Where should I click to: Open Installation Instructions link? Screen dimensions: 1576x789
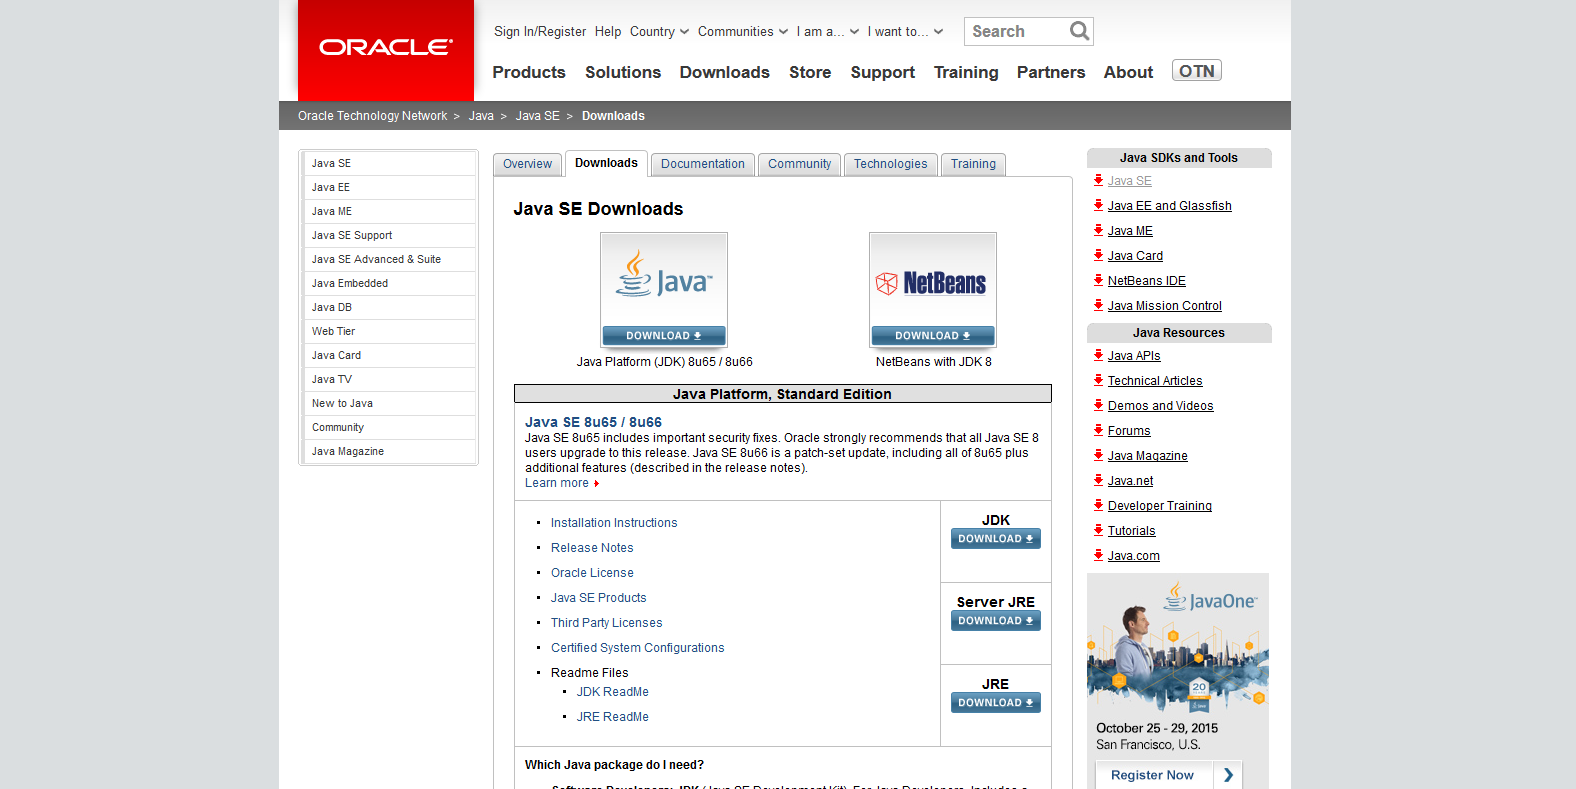click(x=614, y=523)
